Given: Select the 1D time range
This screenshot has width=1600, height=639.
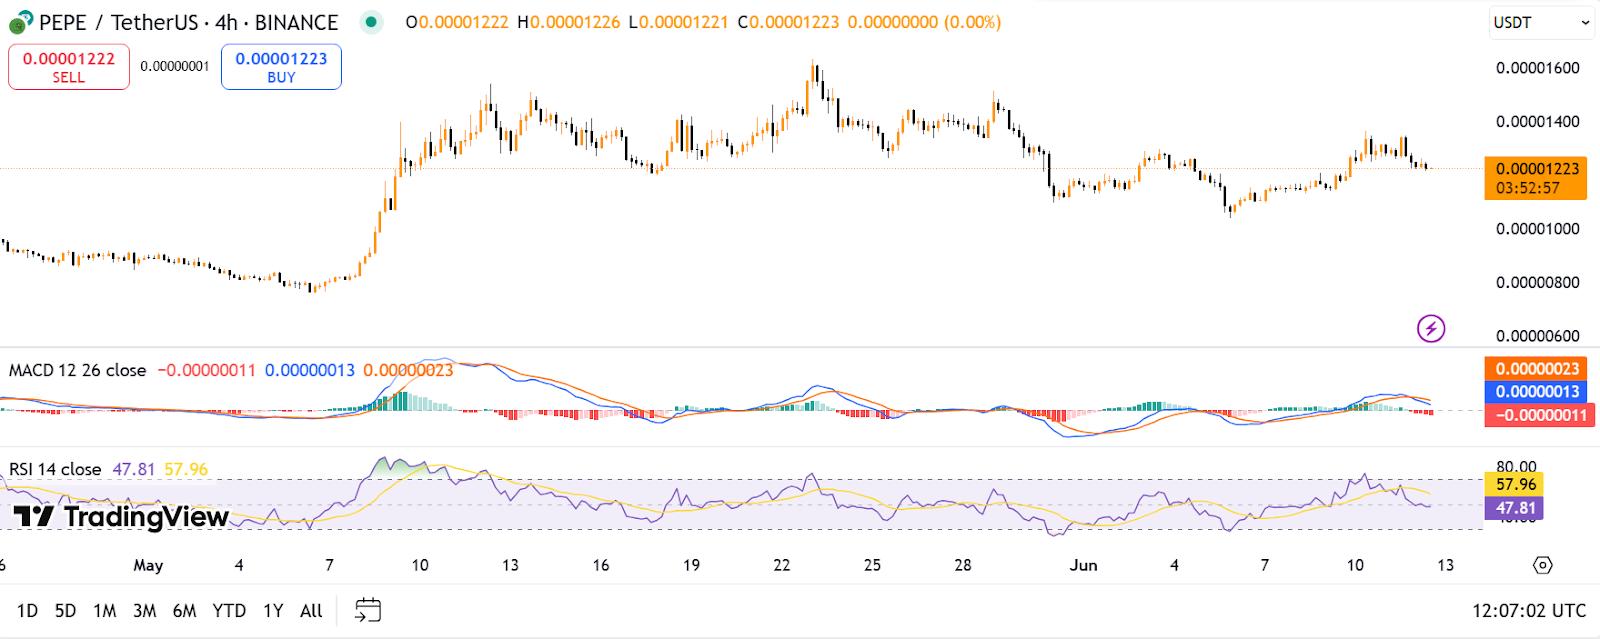Looking at the screenshot, I should 27,610.
